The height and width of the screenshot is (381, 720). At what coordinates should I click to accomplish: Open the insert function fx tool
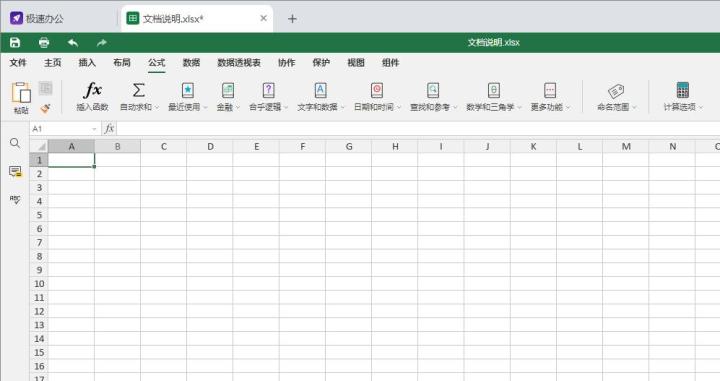[x=92, y=96]
